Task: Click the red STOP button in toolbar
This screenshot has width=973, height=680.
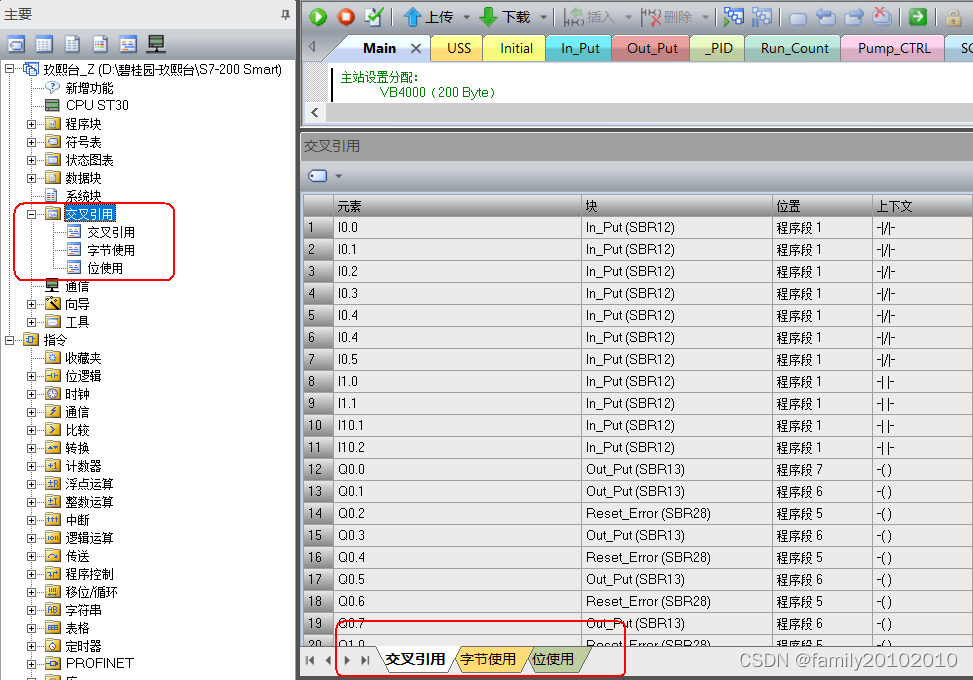Action: [x=345, y=16]
